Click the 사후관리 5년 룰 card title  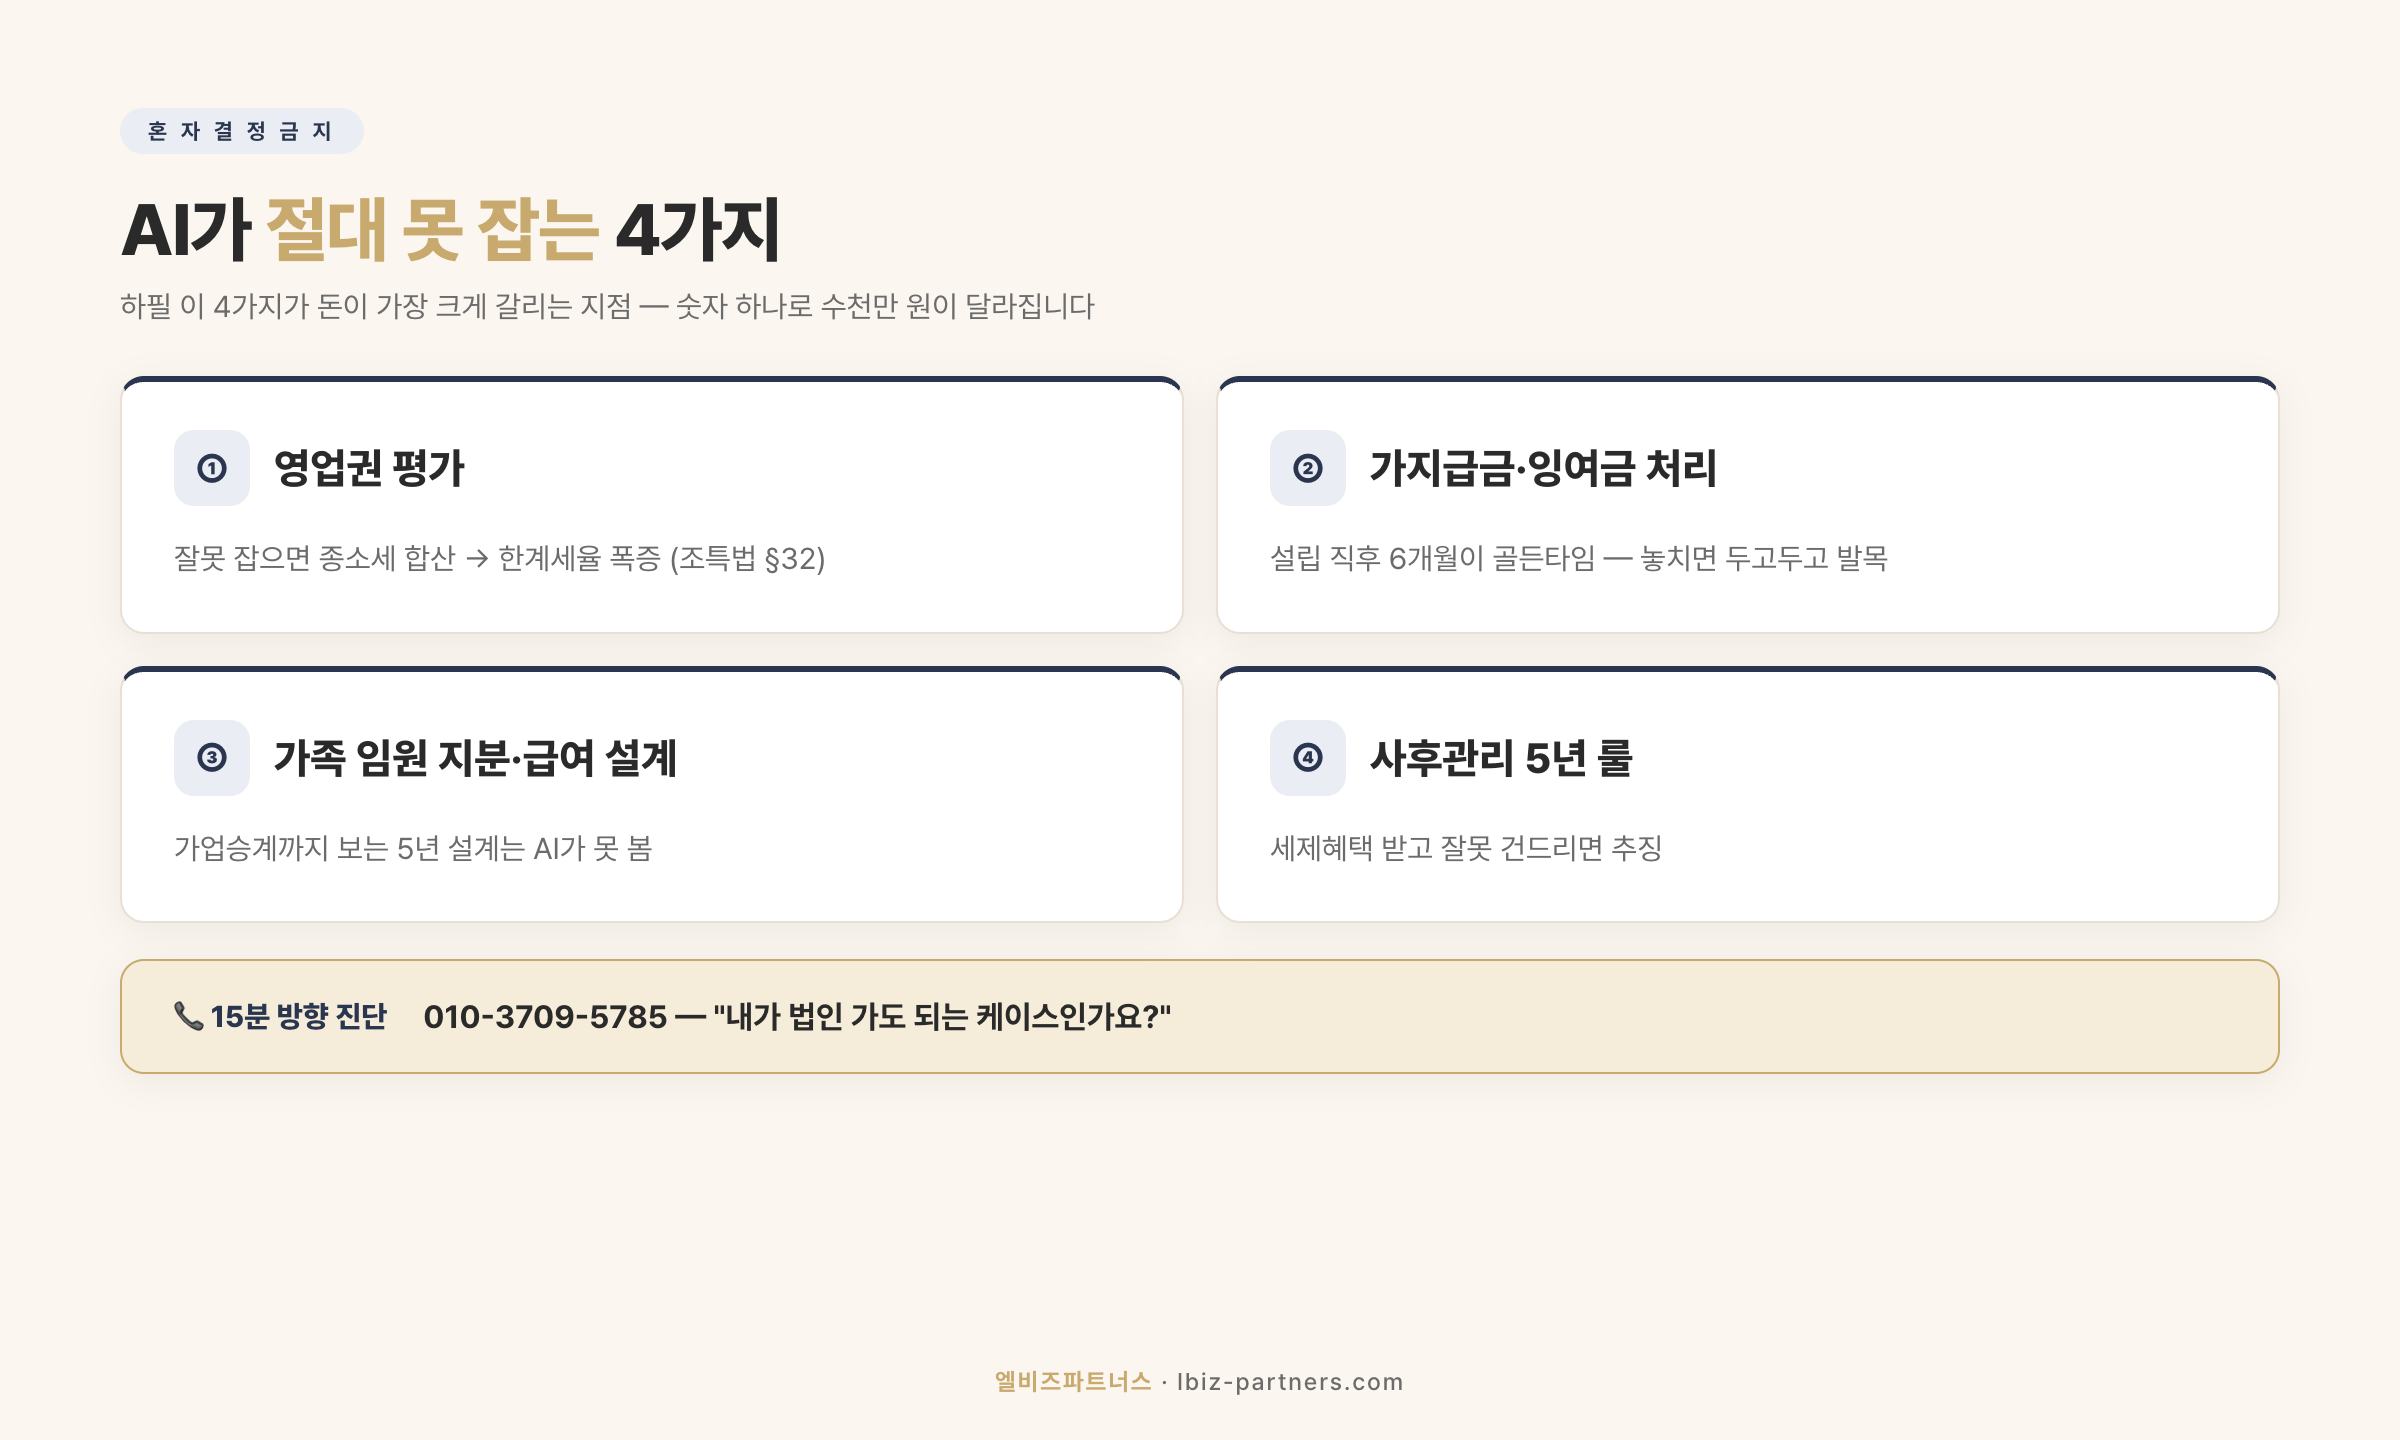(x=1501, y=758)
